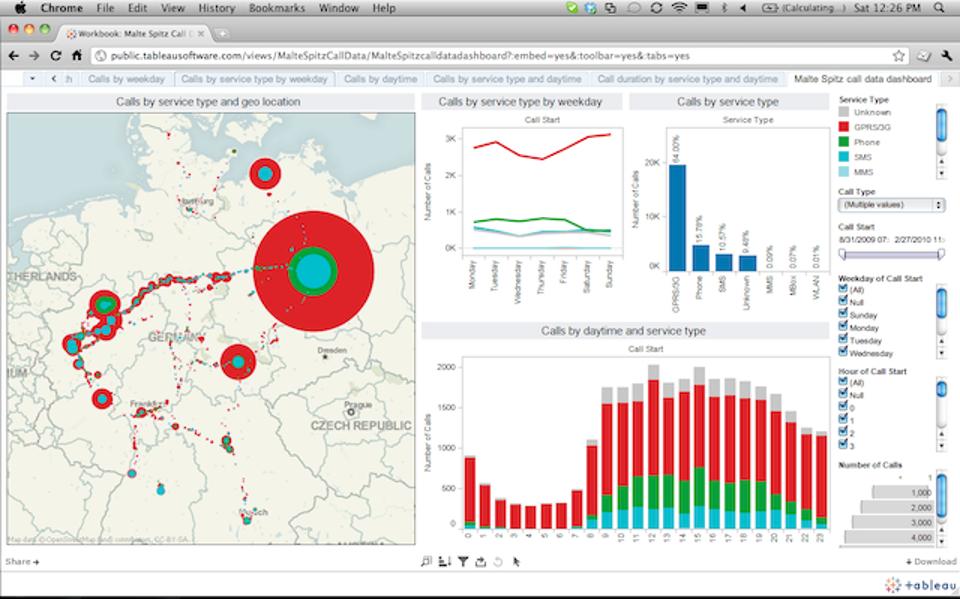Image resolution: width=960 pixels, height=599 pixels.
Task: Open a new browser tab
Action: [222, 34]
